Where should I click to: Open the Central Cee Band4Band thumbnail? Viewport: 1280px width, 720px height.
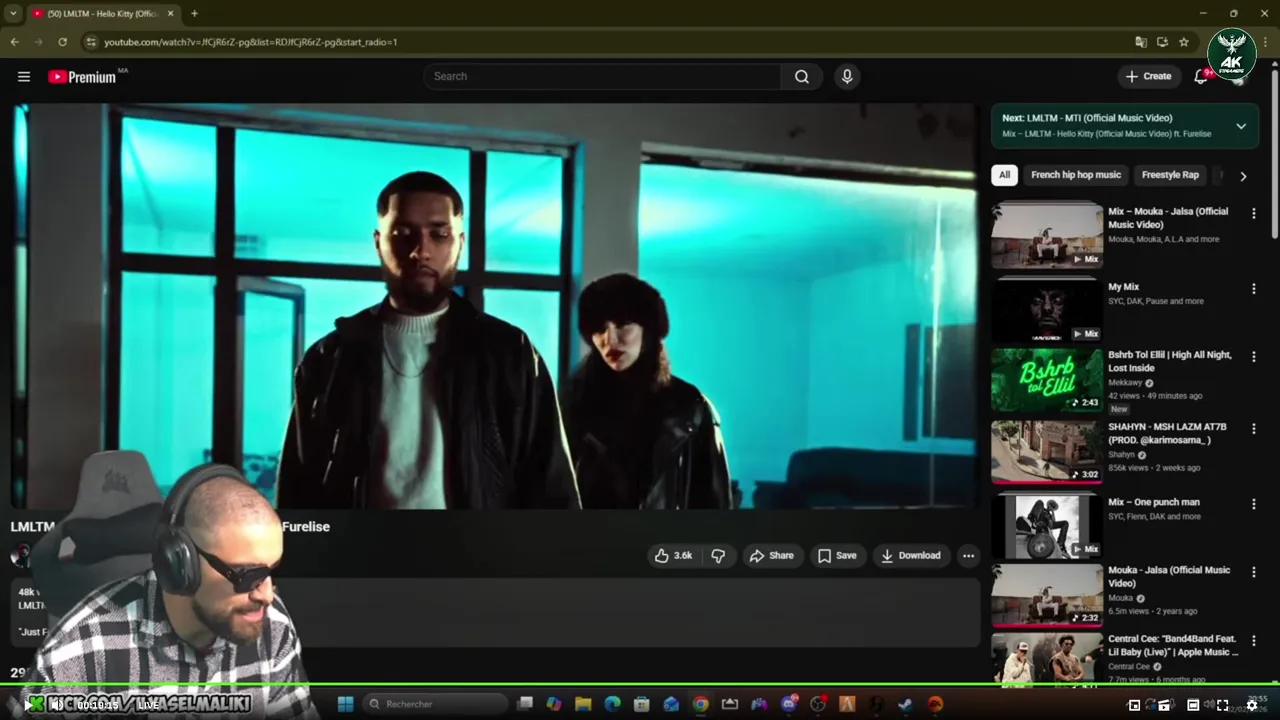tap(1047, 659)
